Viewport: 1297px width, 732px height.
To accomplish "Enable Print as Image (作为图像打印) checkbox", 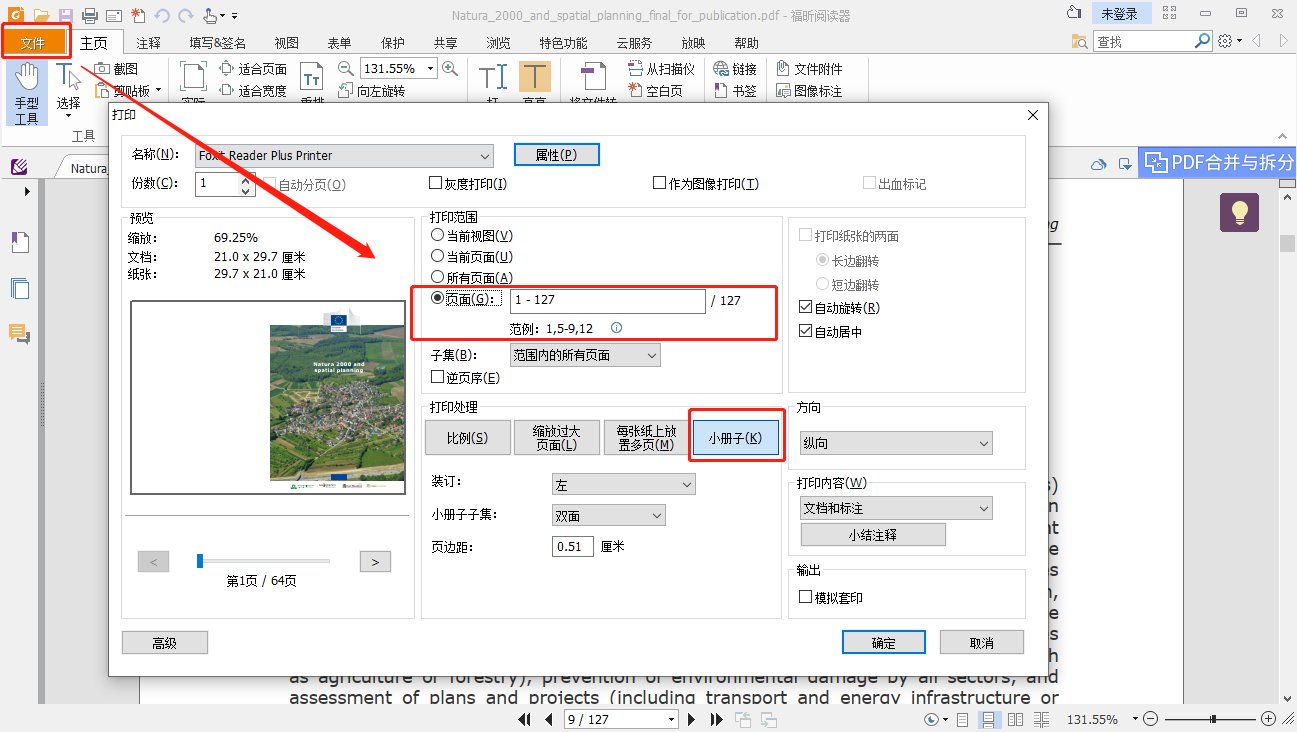I will pyautogui.click(x=659, y=183).
